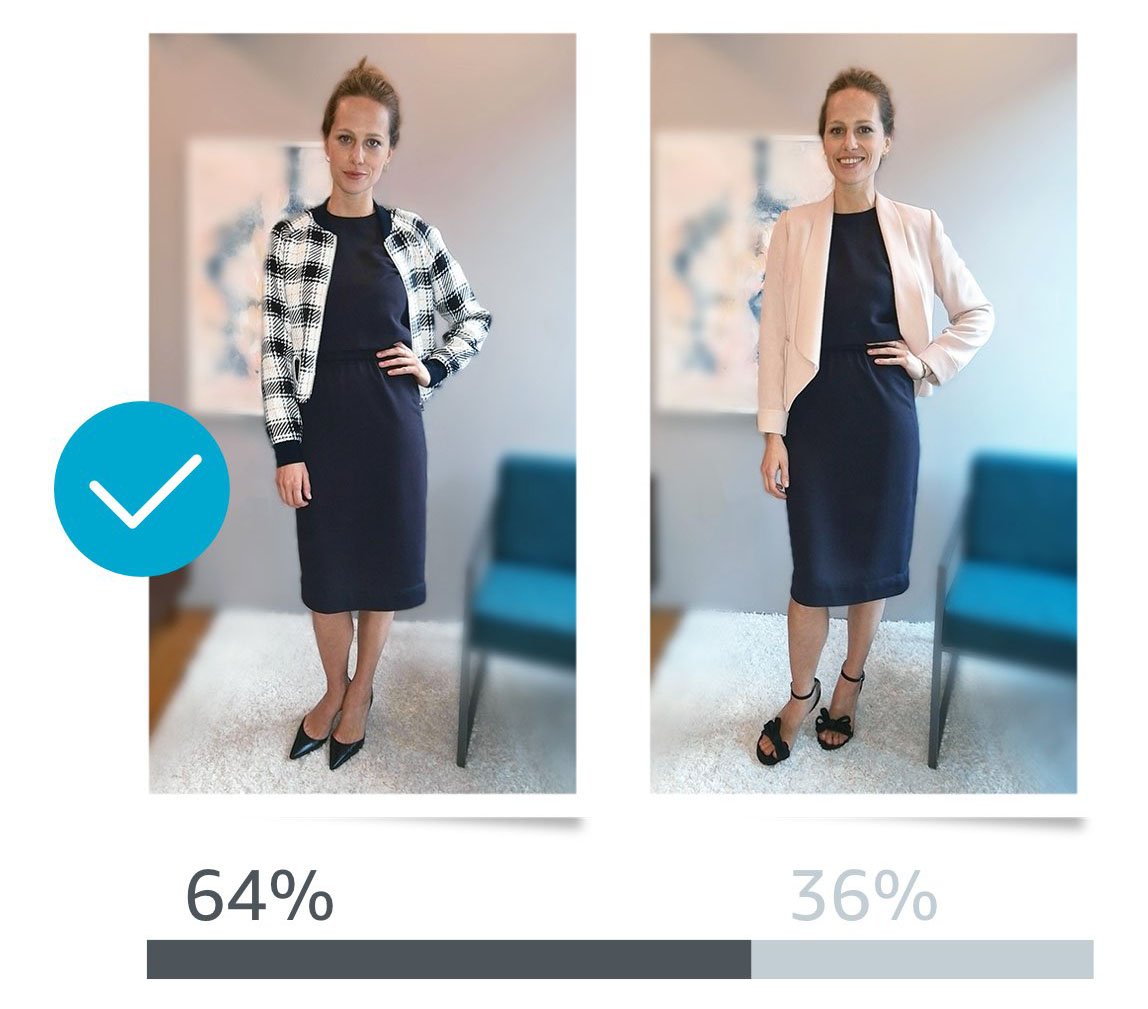Click the dark segment of the results bar
Viewport: 1148px width, 1009px height.
pyautogui.click(x=449, y=959)
